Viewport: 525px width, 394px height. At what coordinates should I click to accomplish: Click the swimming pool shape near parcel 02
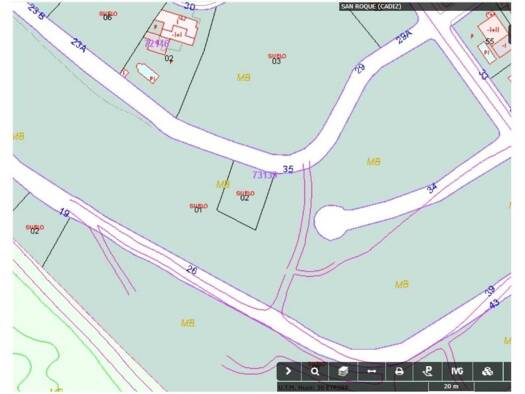tap(147, 73)
